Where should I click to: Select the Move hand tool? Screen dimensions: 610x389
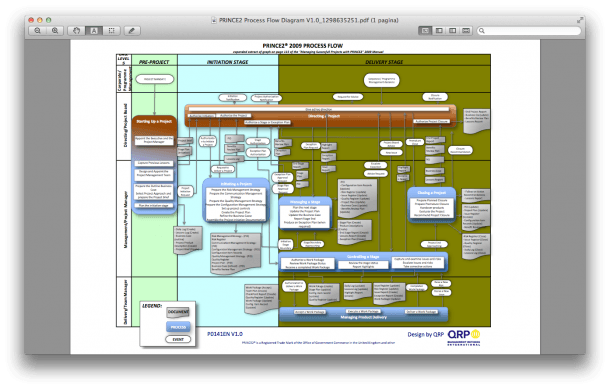point(76,30)
